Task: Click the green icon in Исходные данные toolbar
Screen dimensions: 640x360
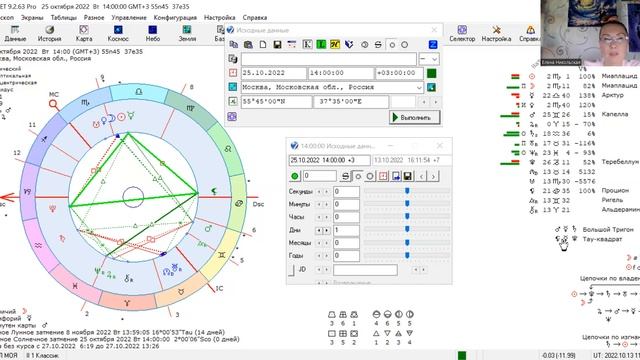Action: pyautogui.click(x=321, y=44)
